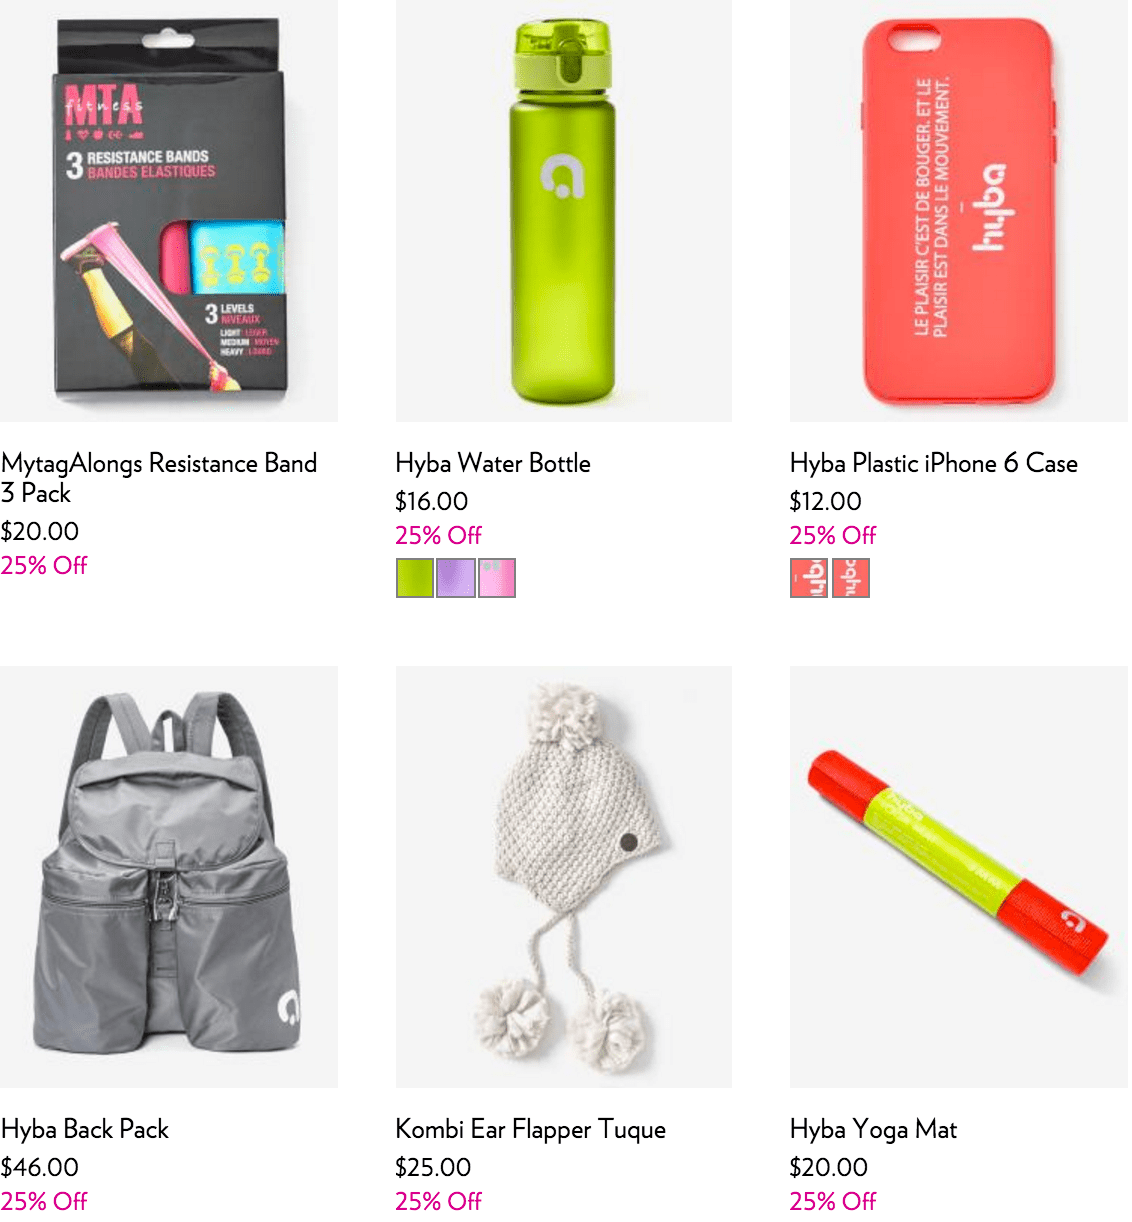Screen dimensions: 1132x1222
Task: Pick the pink water bottle color swatch
Action: click(x=497, y=578)
